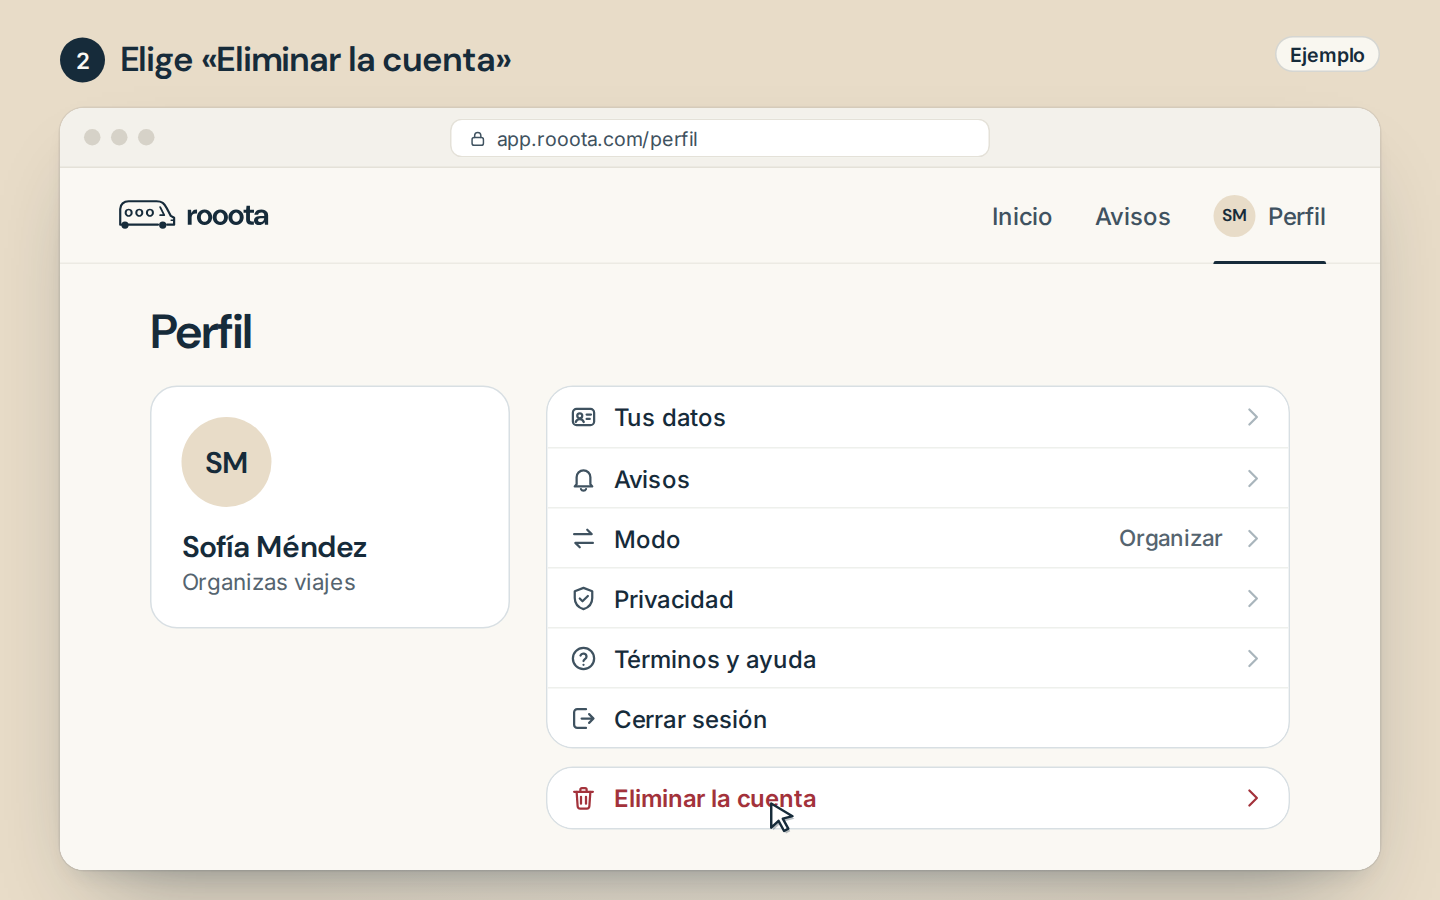Click the Modo label
Screen dimensions: 1440x900
pyautogui.click(x=646, y=539)
